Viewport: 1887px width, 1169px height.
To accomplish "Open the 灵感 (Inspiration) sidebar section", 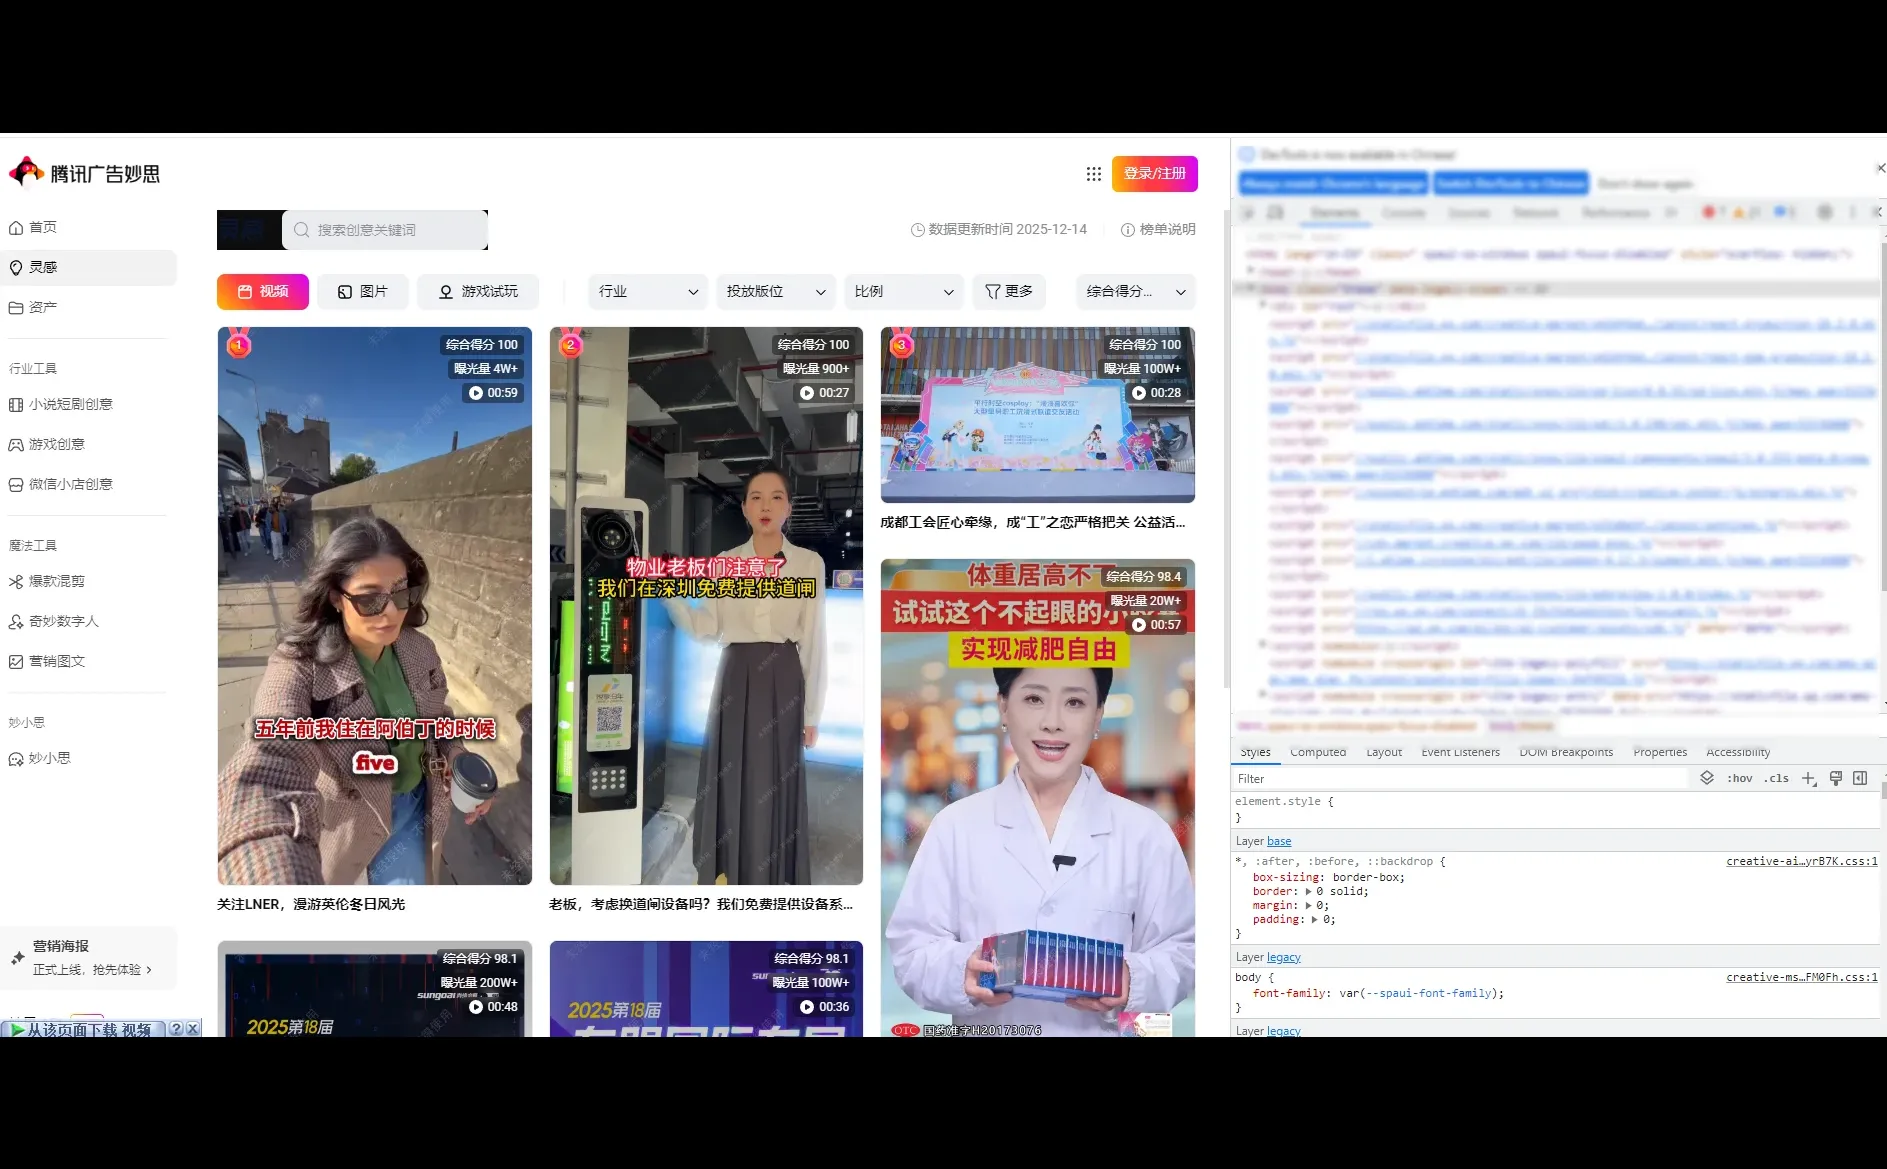I will coord(45,267).
